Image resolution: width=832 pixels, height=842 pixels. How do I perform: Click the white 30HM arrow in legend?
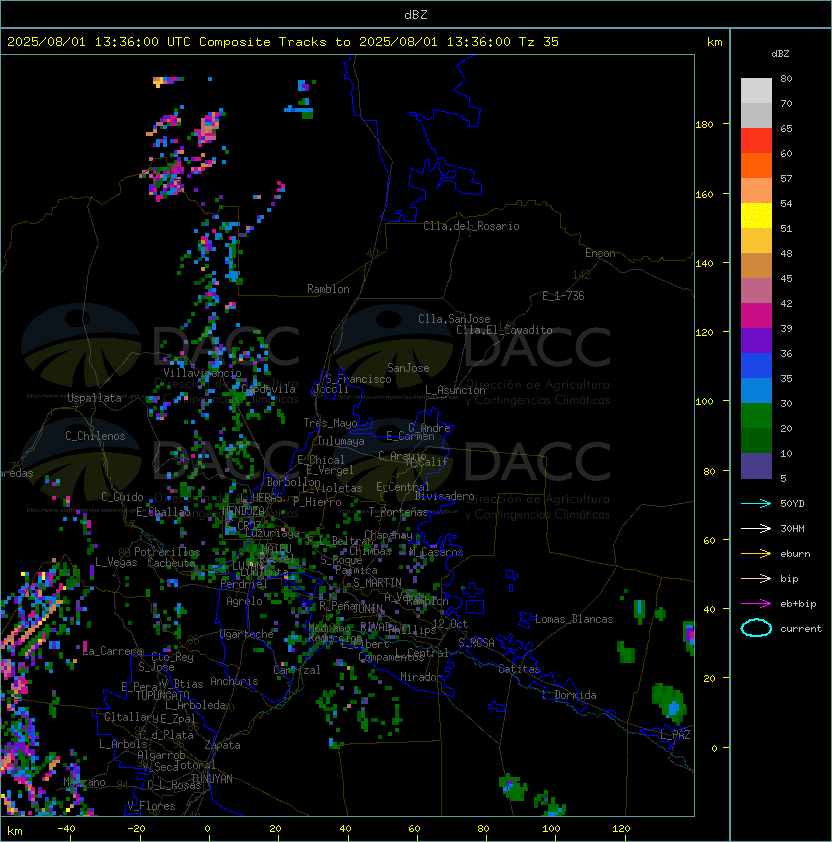click(756, 528)
